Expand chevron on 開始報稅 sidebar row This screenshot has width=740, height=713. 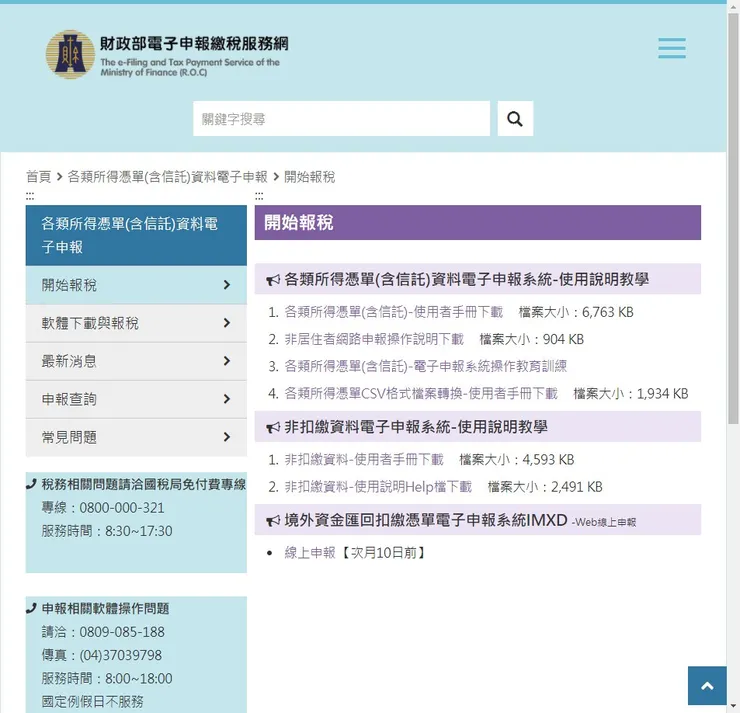click(x=227, y=285)
